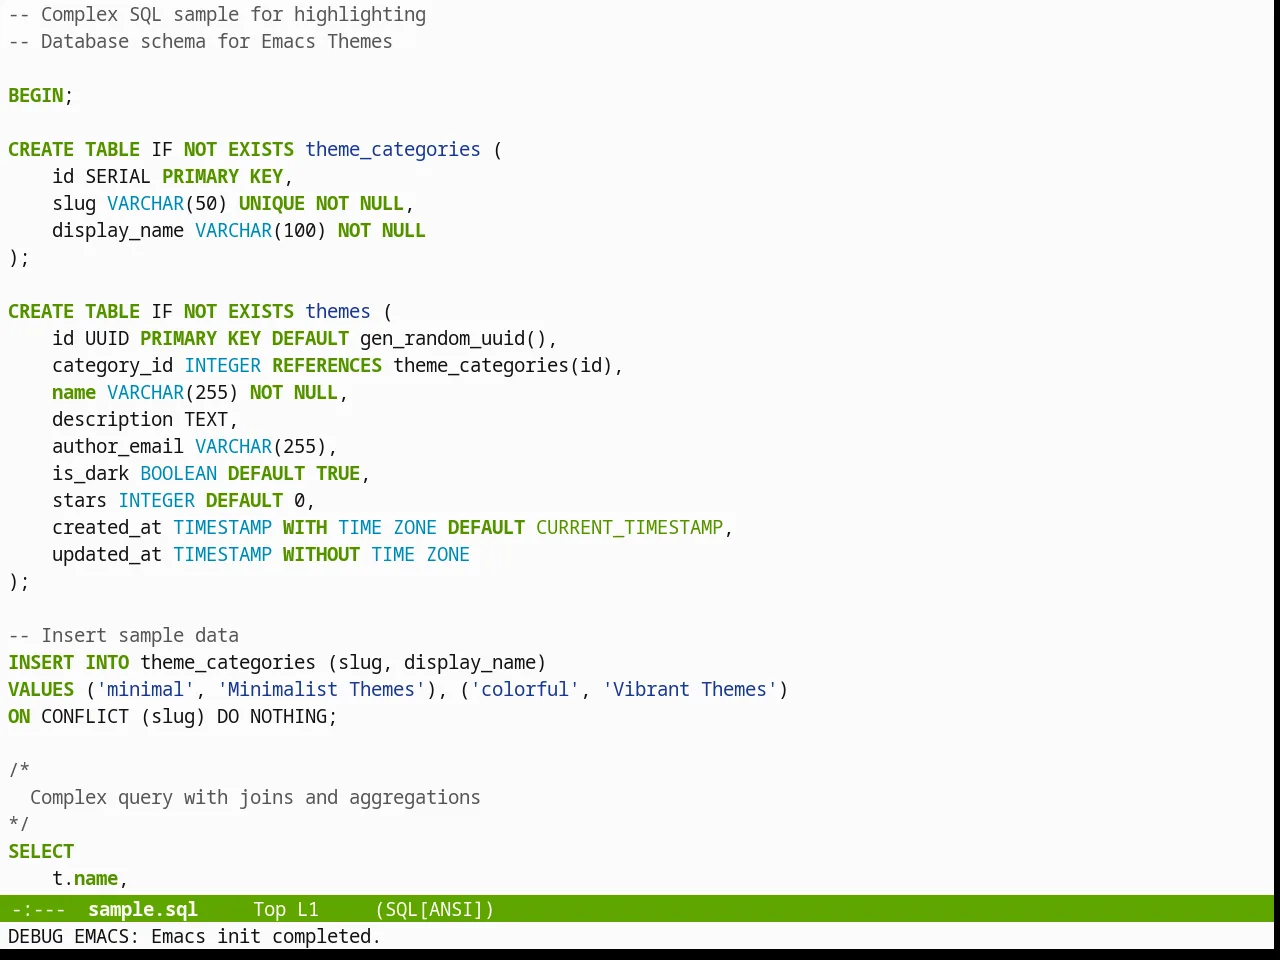This screenshot has width=1280, height=960.
Task: Click is_dark column name
Action: 91,473
